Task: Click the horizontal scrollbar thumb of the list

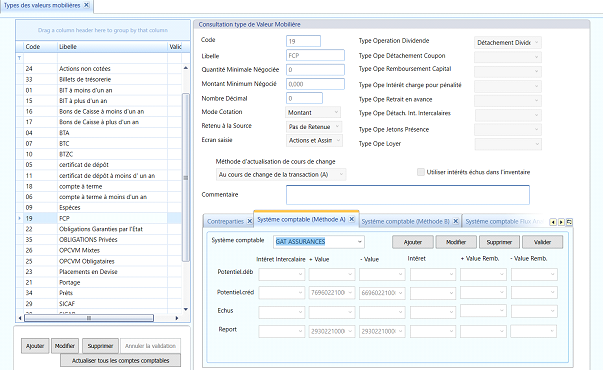Action: point(89,318)
